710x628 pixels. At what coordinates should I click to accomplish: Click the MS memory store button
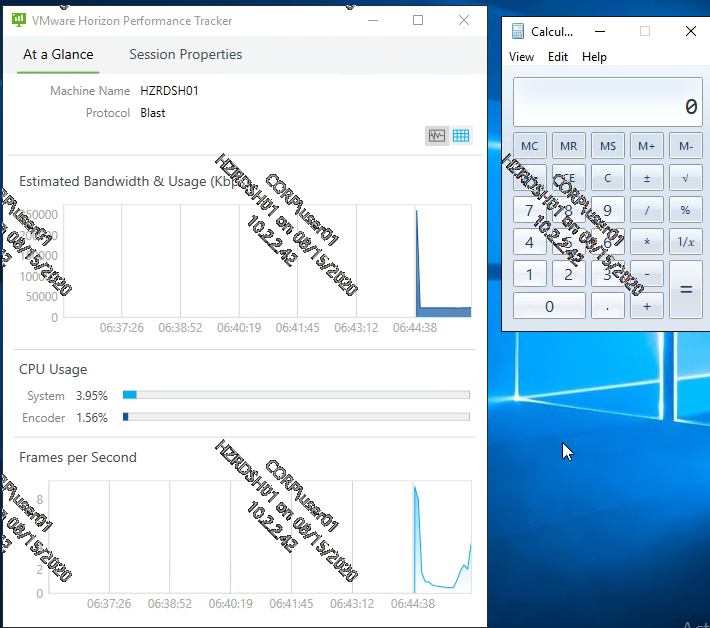click(608, 146)
